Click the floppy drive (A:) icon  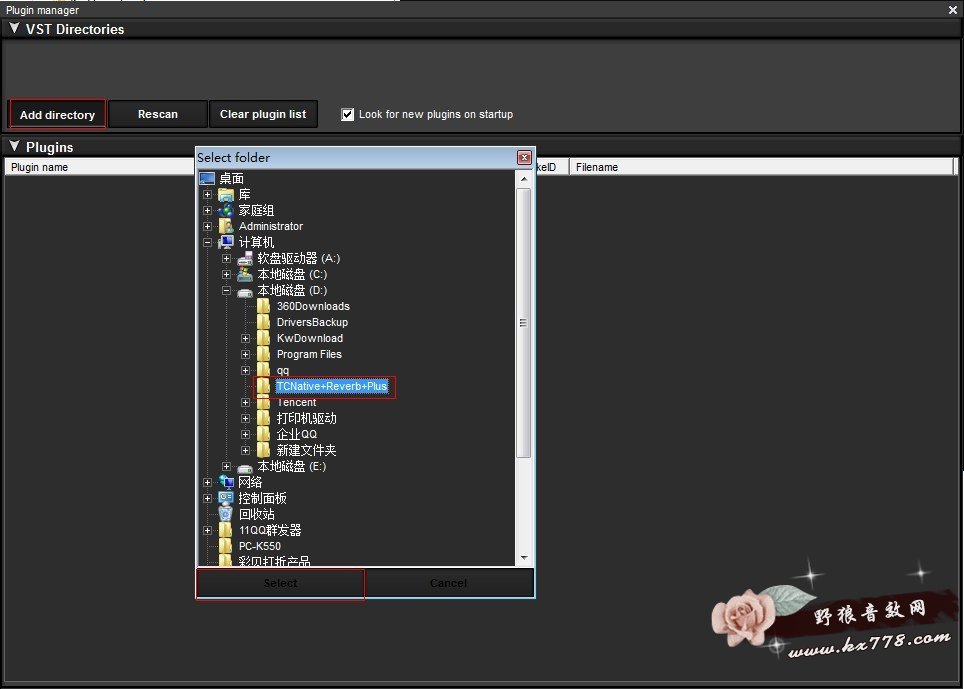pos(245,258)
